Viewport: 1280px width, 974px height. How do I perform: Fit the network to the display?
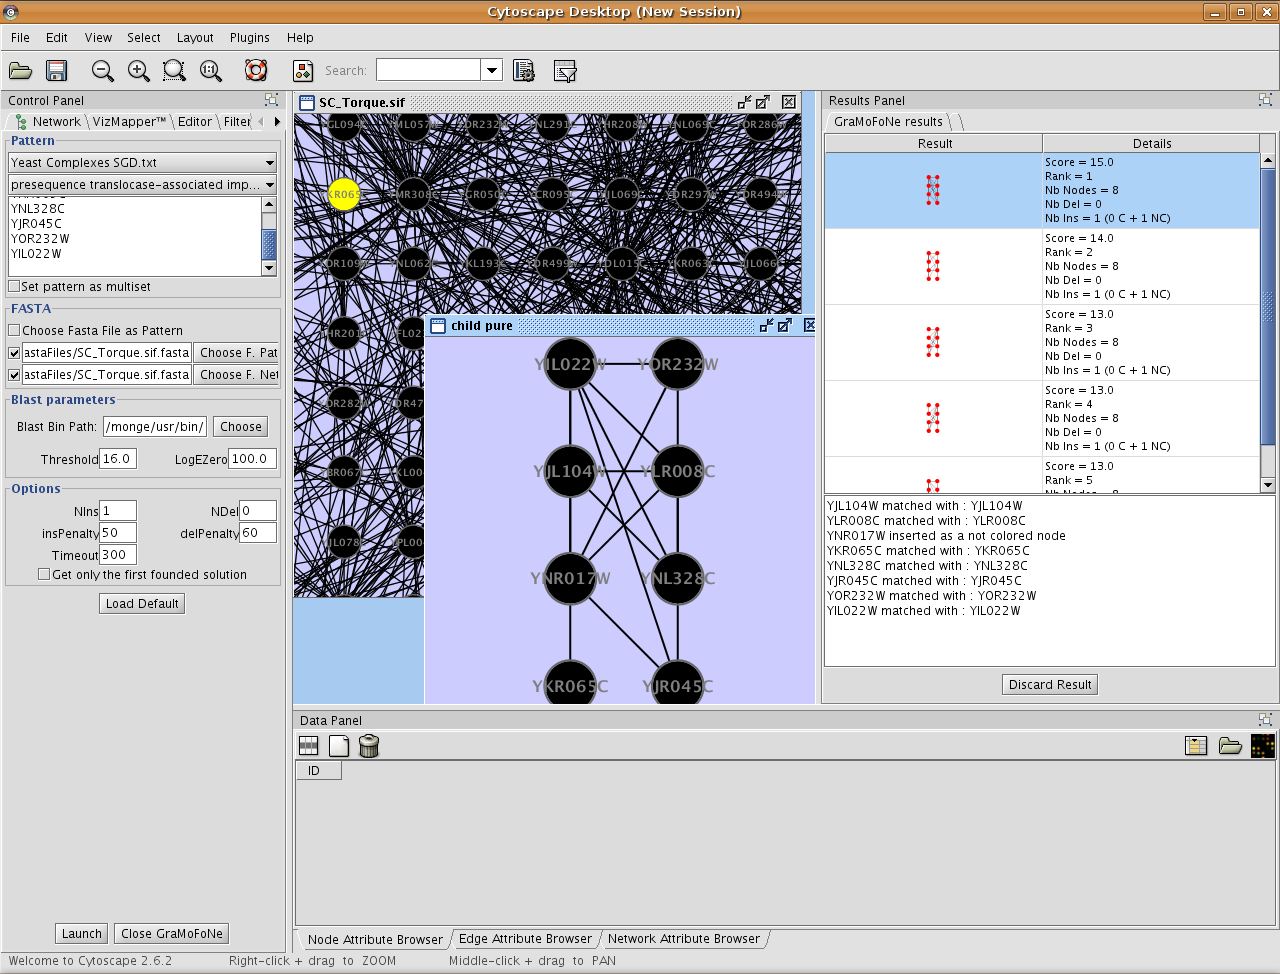coord(210,71)
